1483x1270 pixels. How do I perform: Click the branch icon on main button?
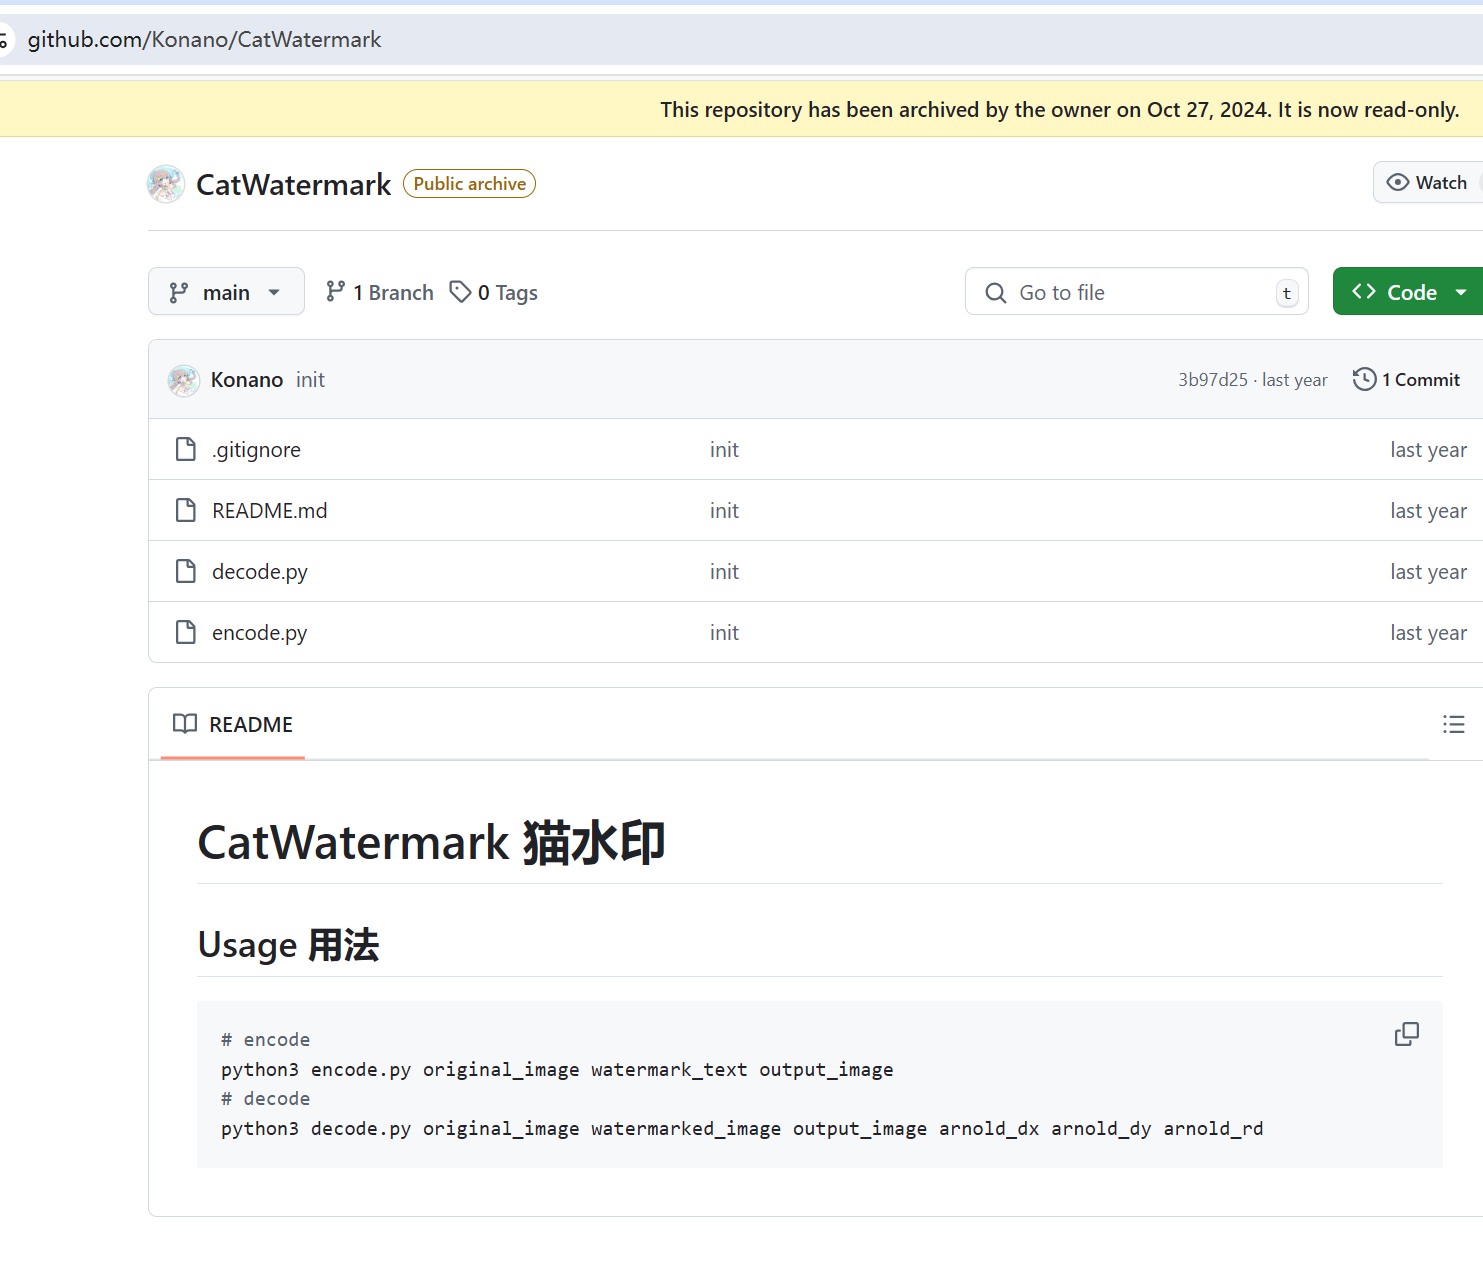pos(179,292)
